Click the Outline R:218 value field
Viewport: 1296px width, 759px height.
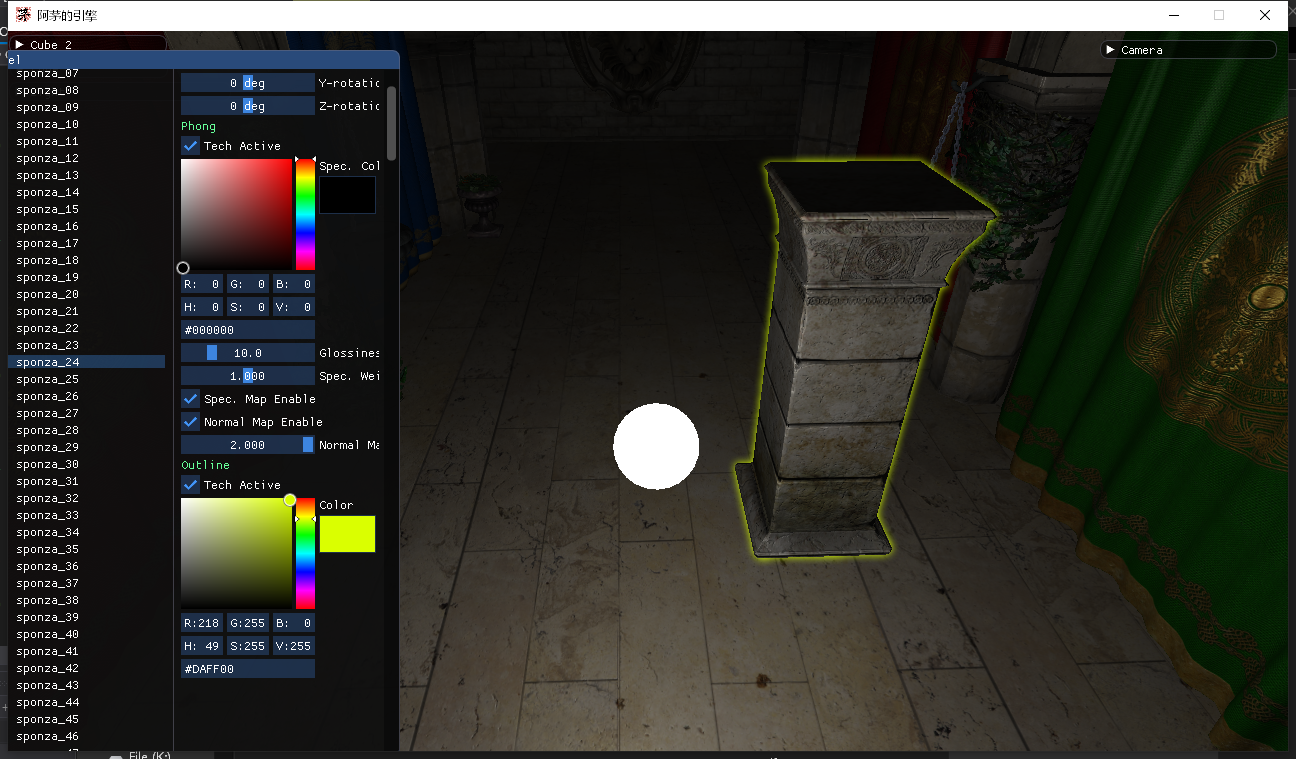pos(201,623)
